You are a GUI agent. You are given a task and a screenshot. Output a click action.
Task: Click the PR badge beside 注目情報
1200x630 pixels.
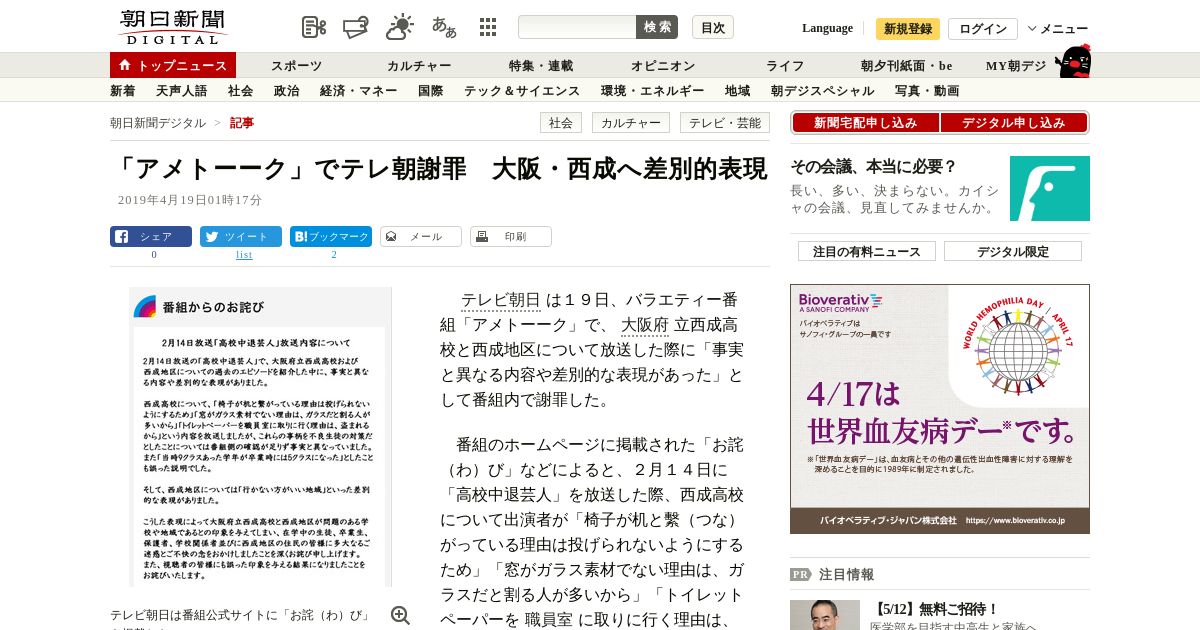(800, 574)
